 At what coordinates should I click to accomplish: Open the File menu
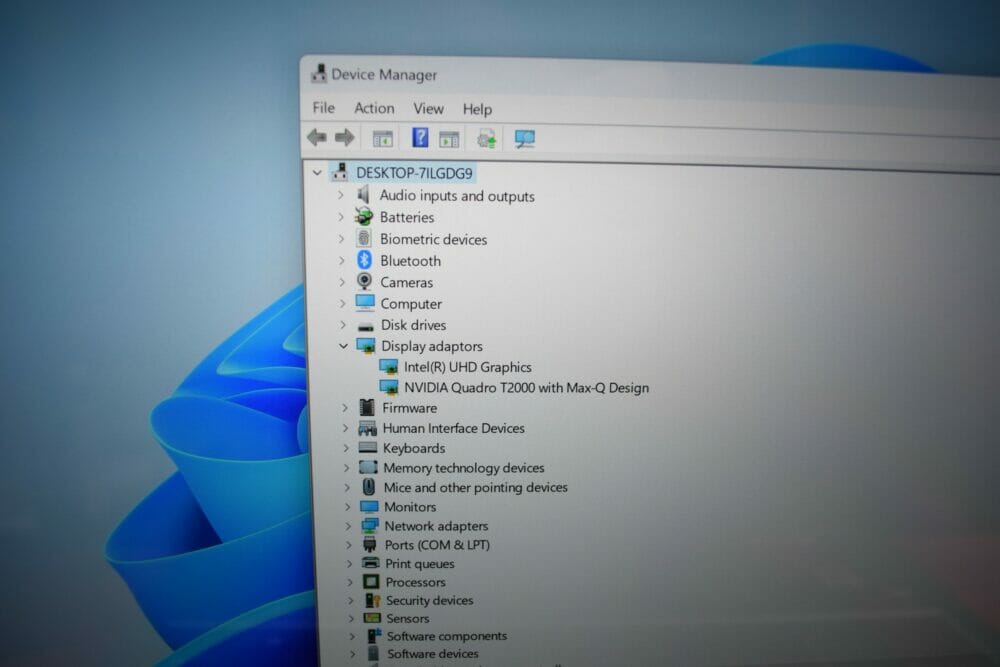(x=323, y=108)
